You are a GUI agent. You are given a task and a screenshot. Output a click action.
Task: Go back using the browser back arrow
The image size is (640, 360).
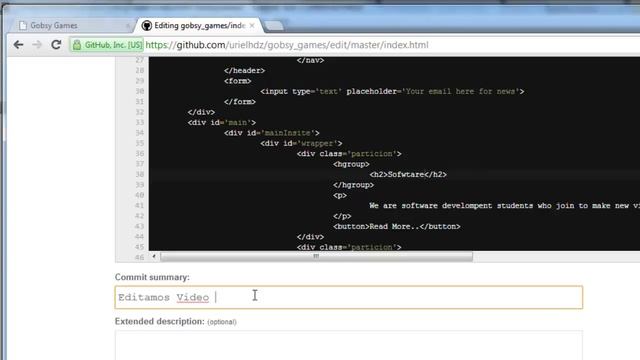pos(18,44)
